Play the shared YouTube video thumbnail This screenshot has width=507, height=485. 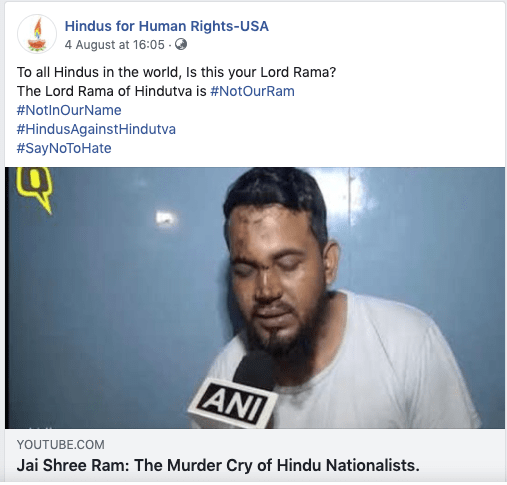point(255,298)
